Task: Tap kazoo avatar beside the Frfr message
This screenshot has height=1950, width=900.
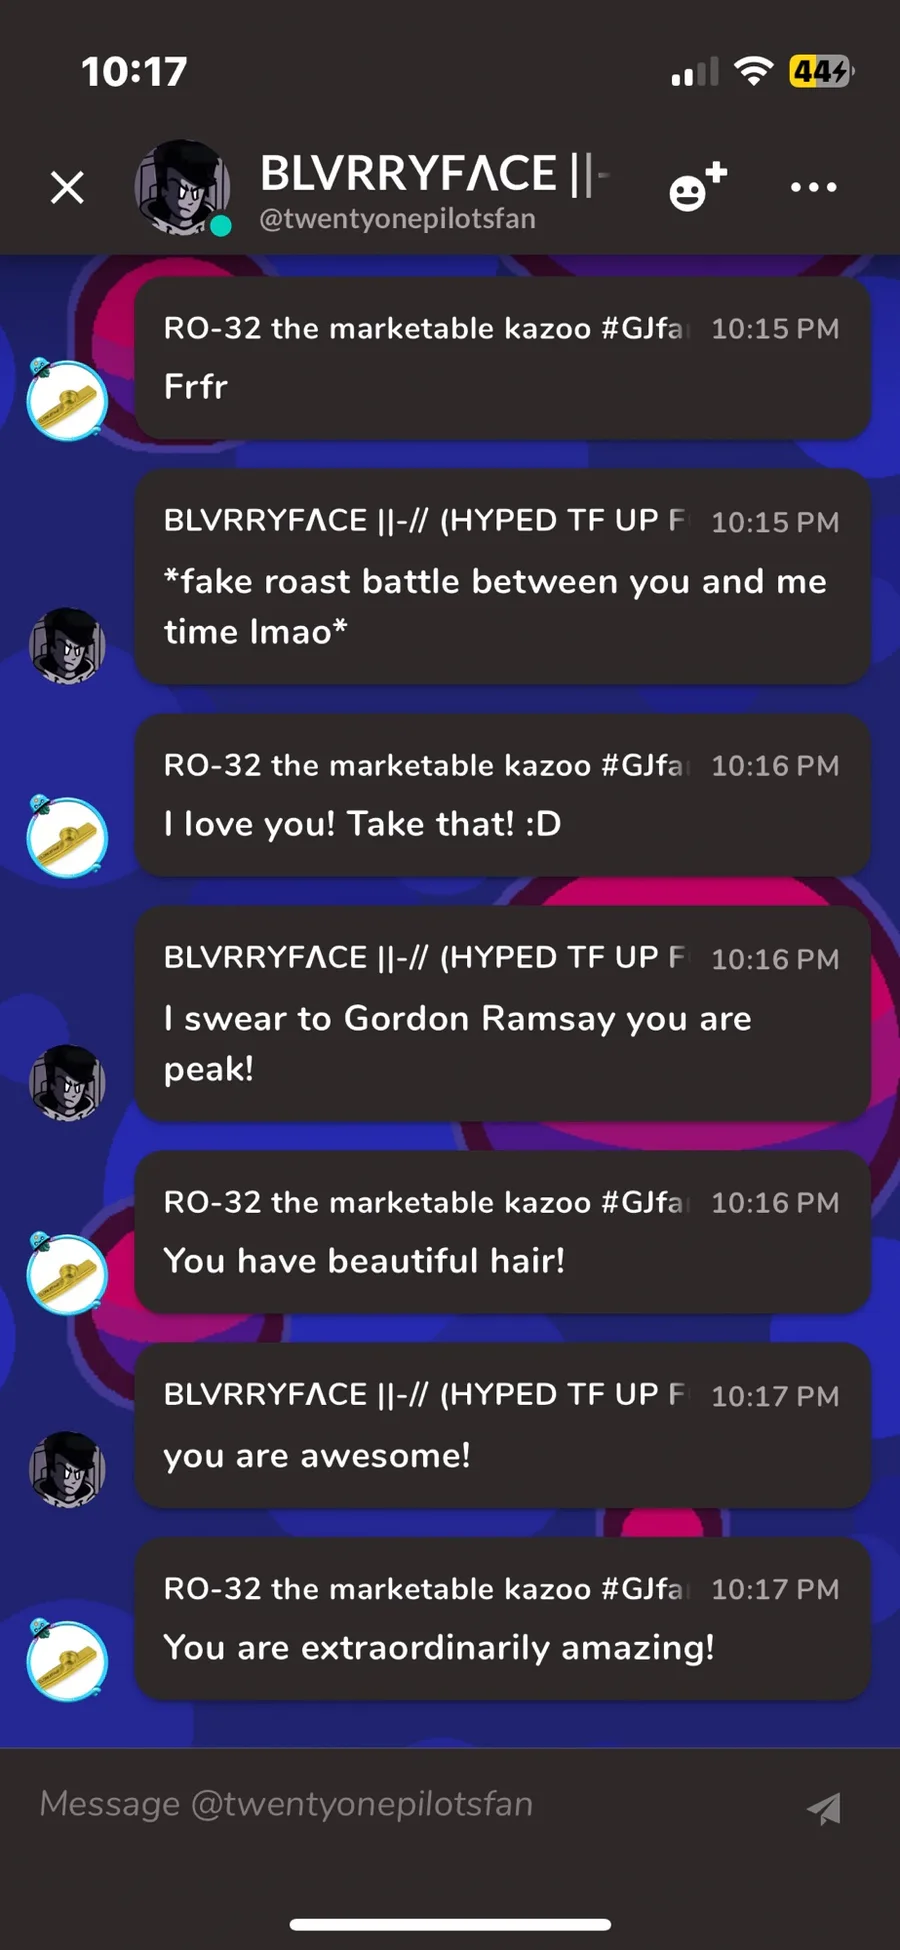Action: pyautogui.click(x=66, y=398)
